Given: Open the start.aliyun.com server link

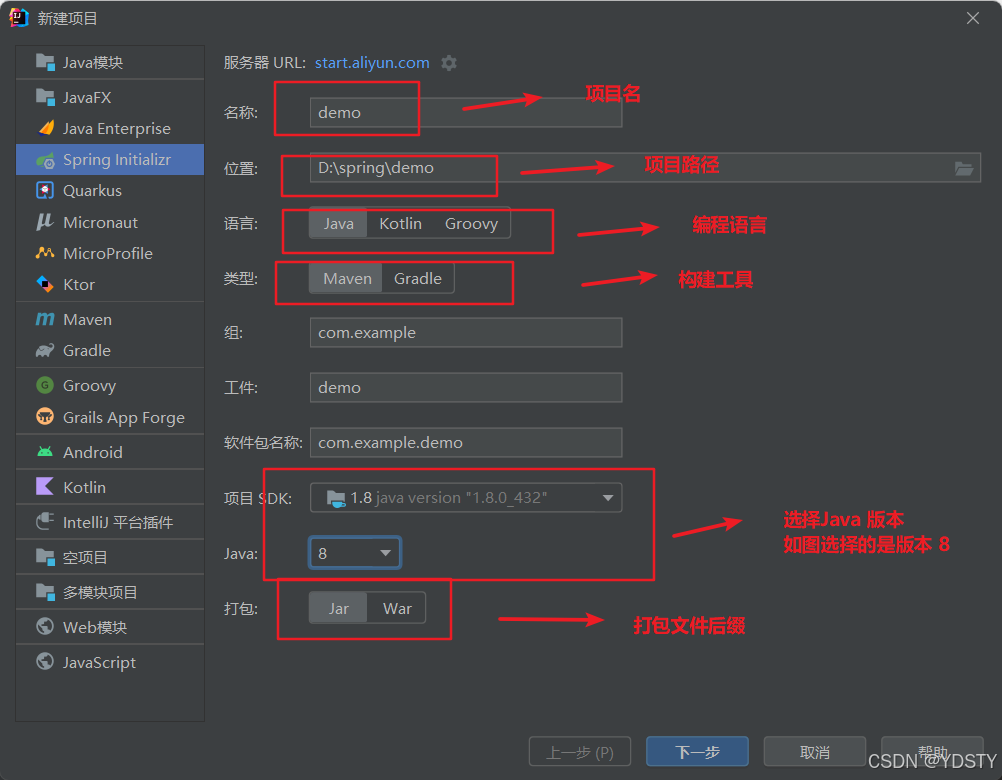Looking at the screenshot, I should coord(371,62).
